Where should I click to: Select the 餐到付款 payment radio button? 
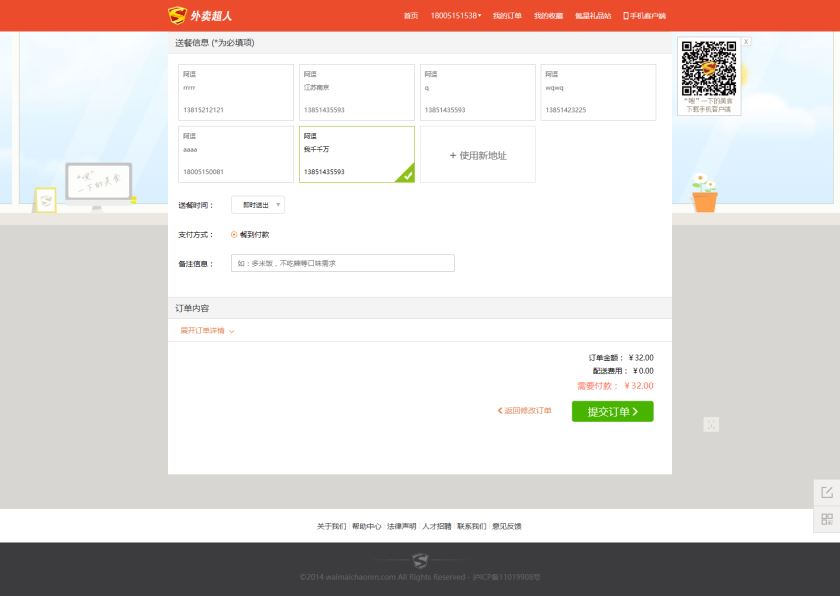point(234,235)
